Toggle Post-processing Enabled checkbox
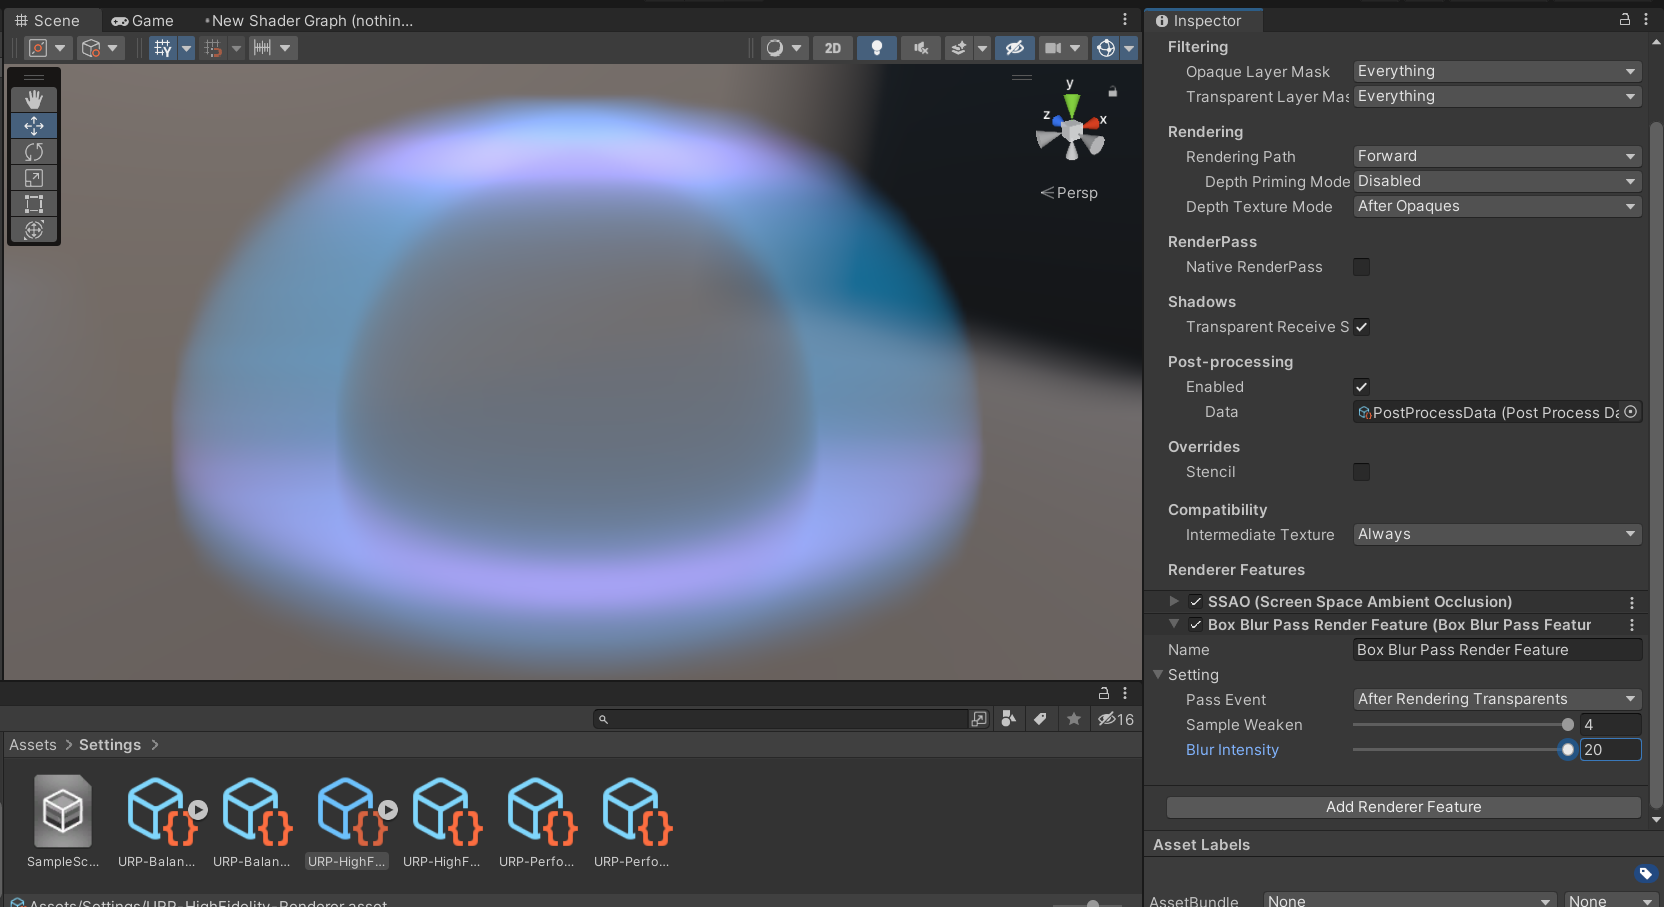Viewport: 1664px width, 907px height. [1361, 387]
